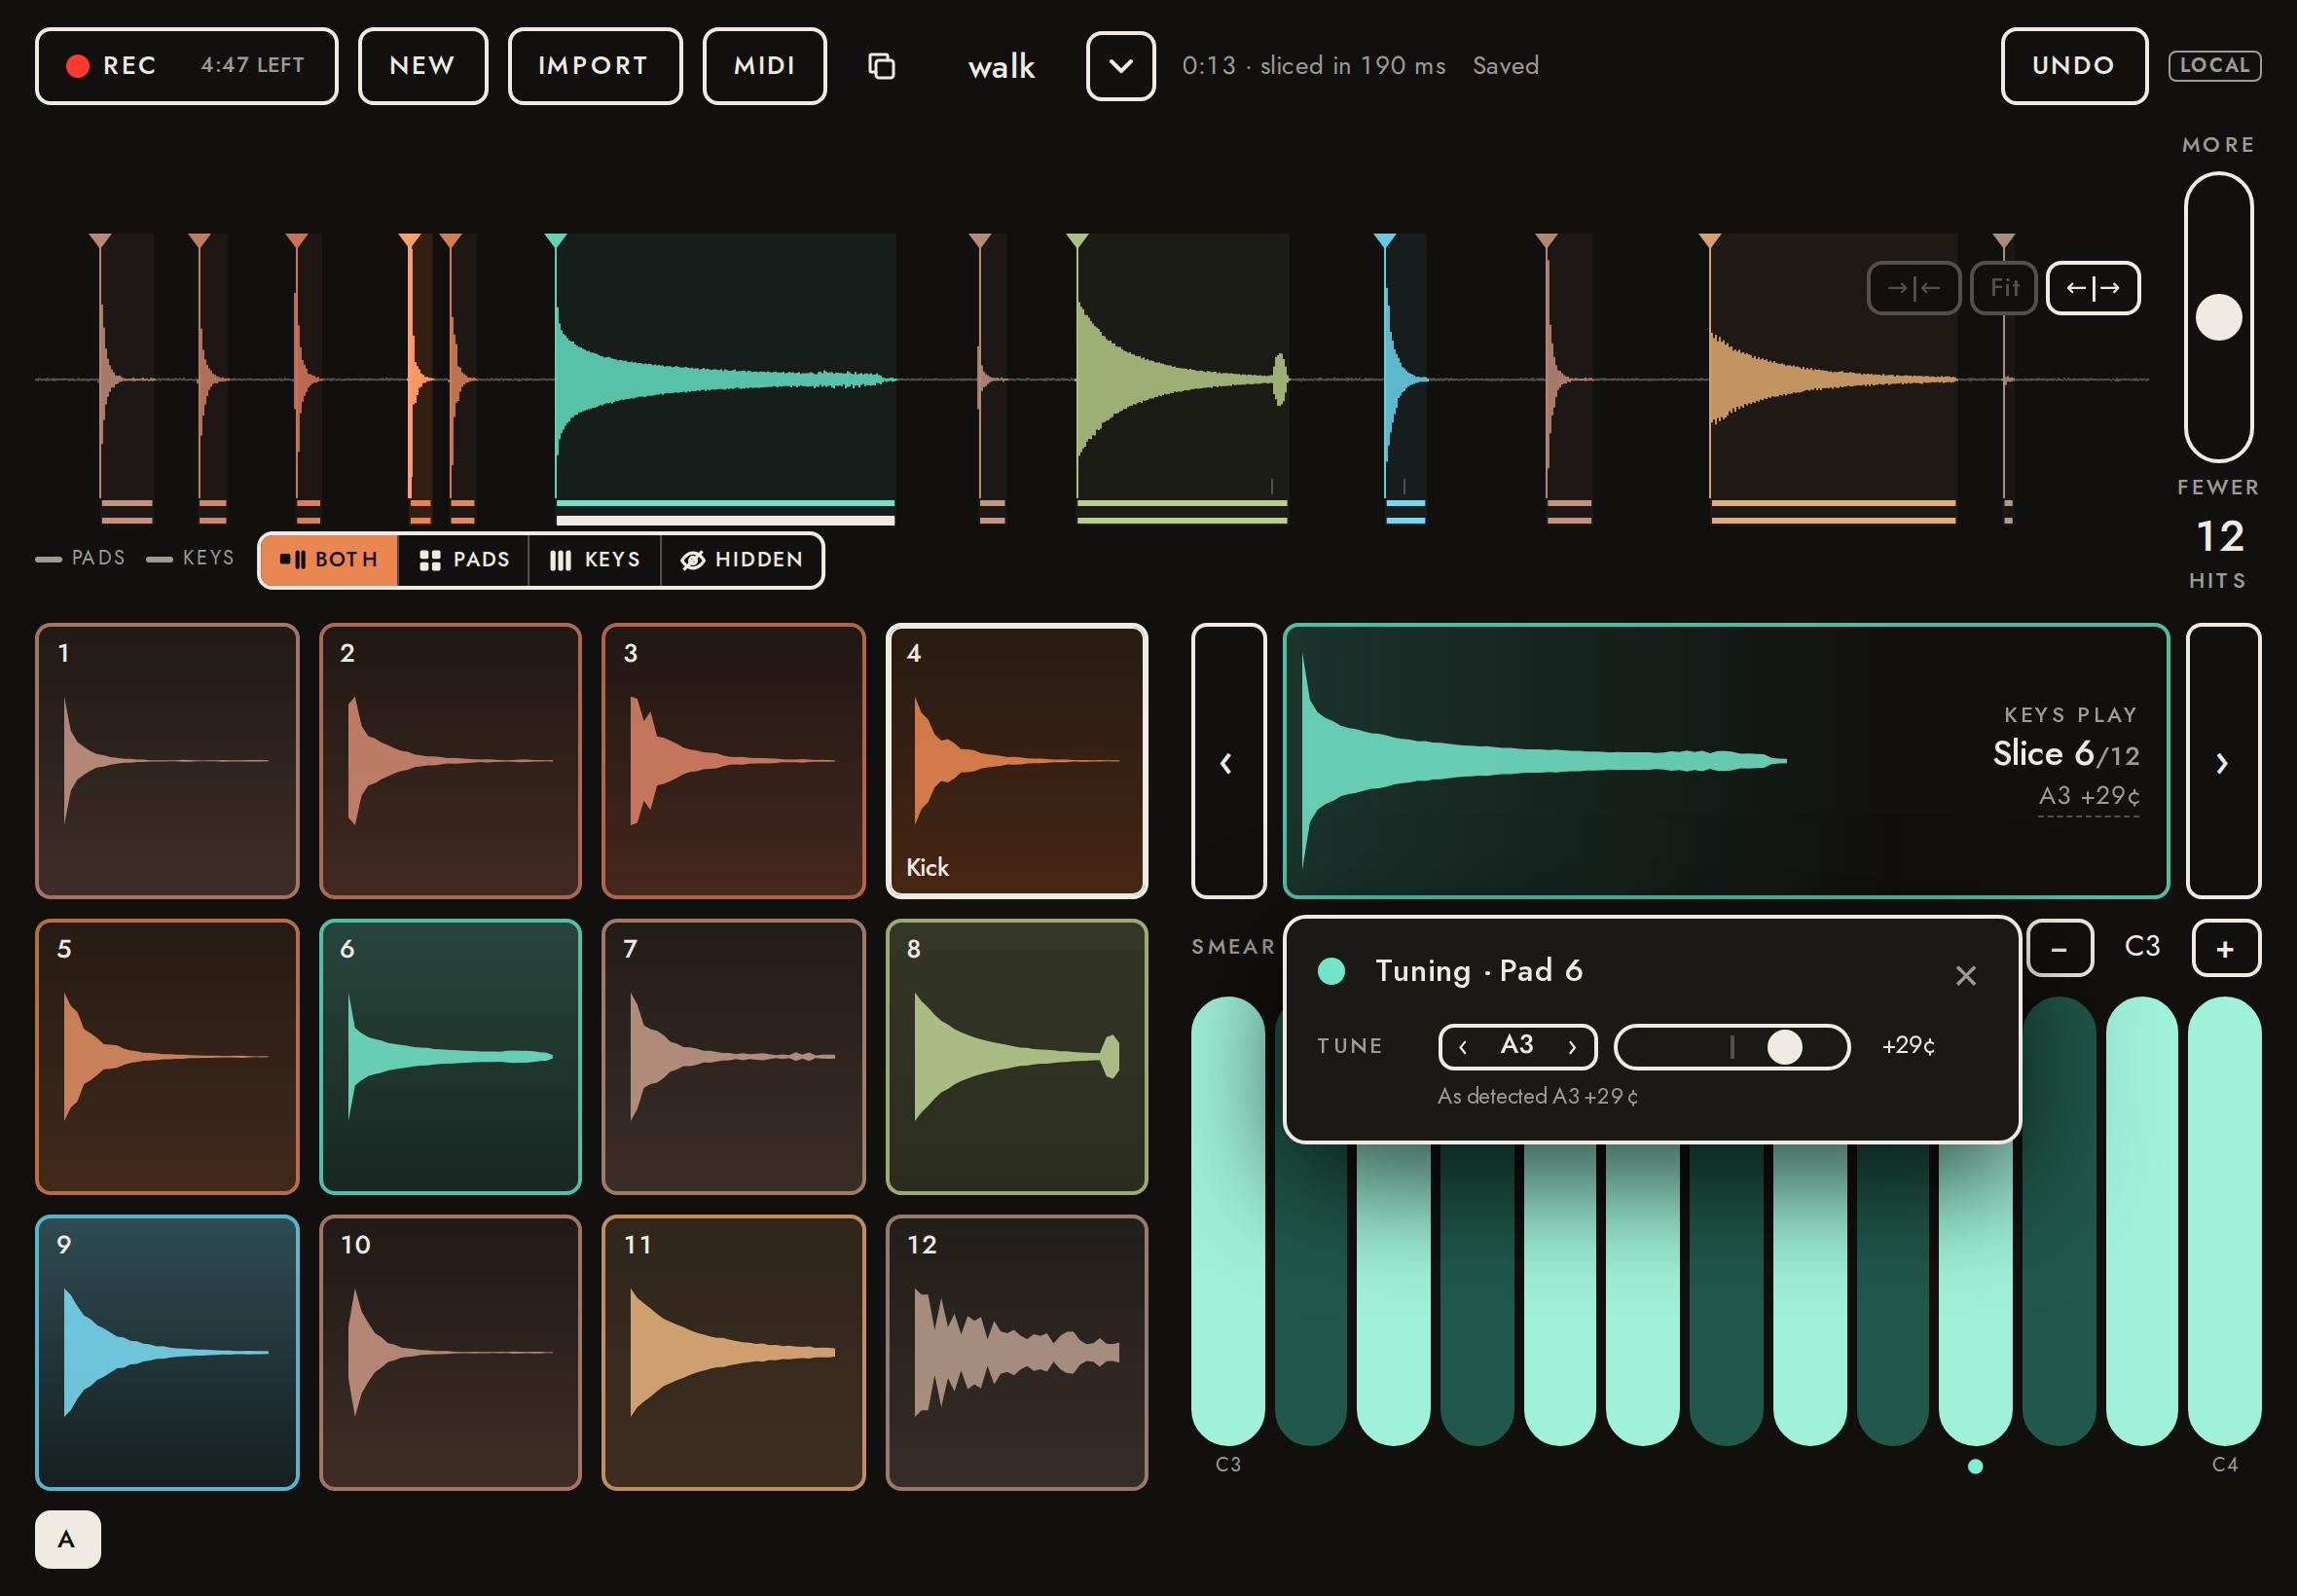Screen dimensions: 2297x1596
Task: Toggle the LOCAL badge
Action: (2214, 66)
